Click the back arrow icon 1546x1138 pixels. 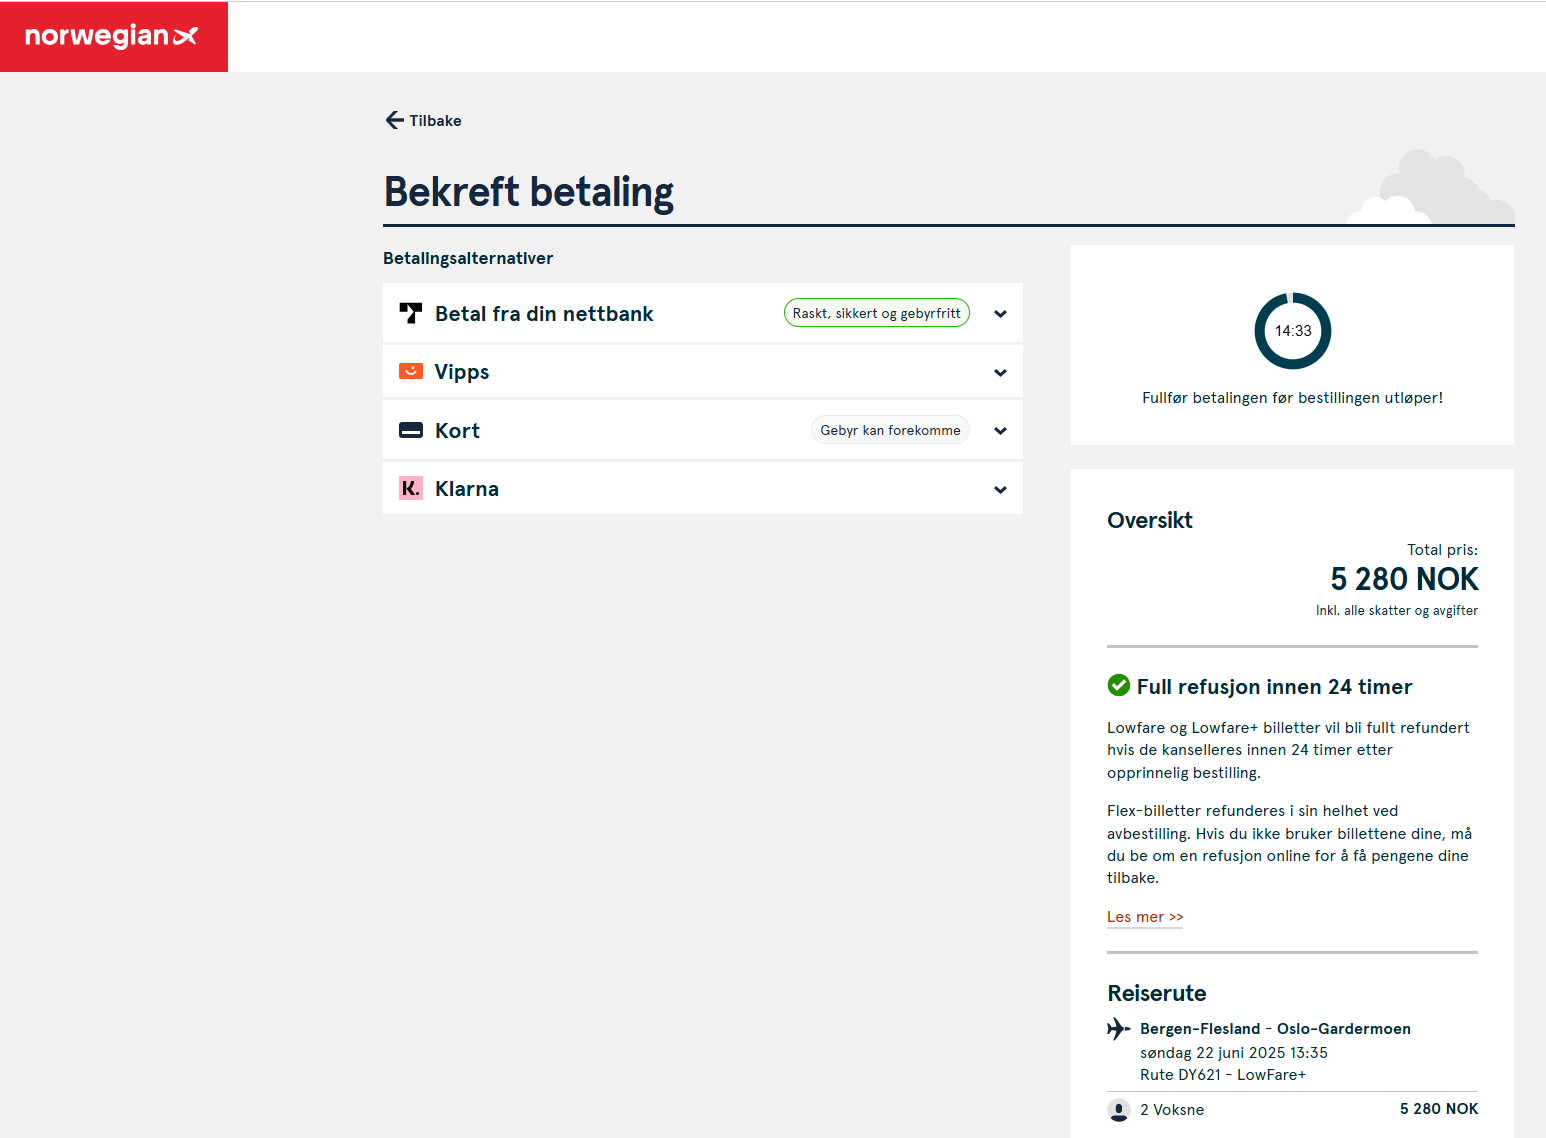pos(394,120)
